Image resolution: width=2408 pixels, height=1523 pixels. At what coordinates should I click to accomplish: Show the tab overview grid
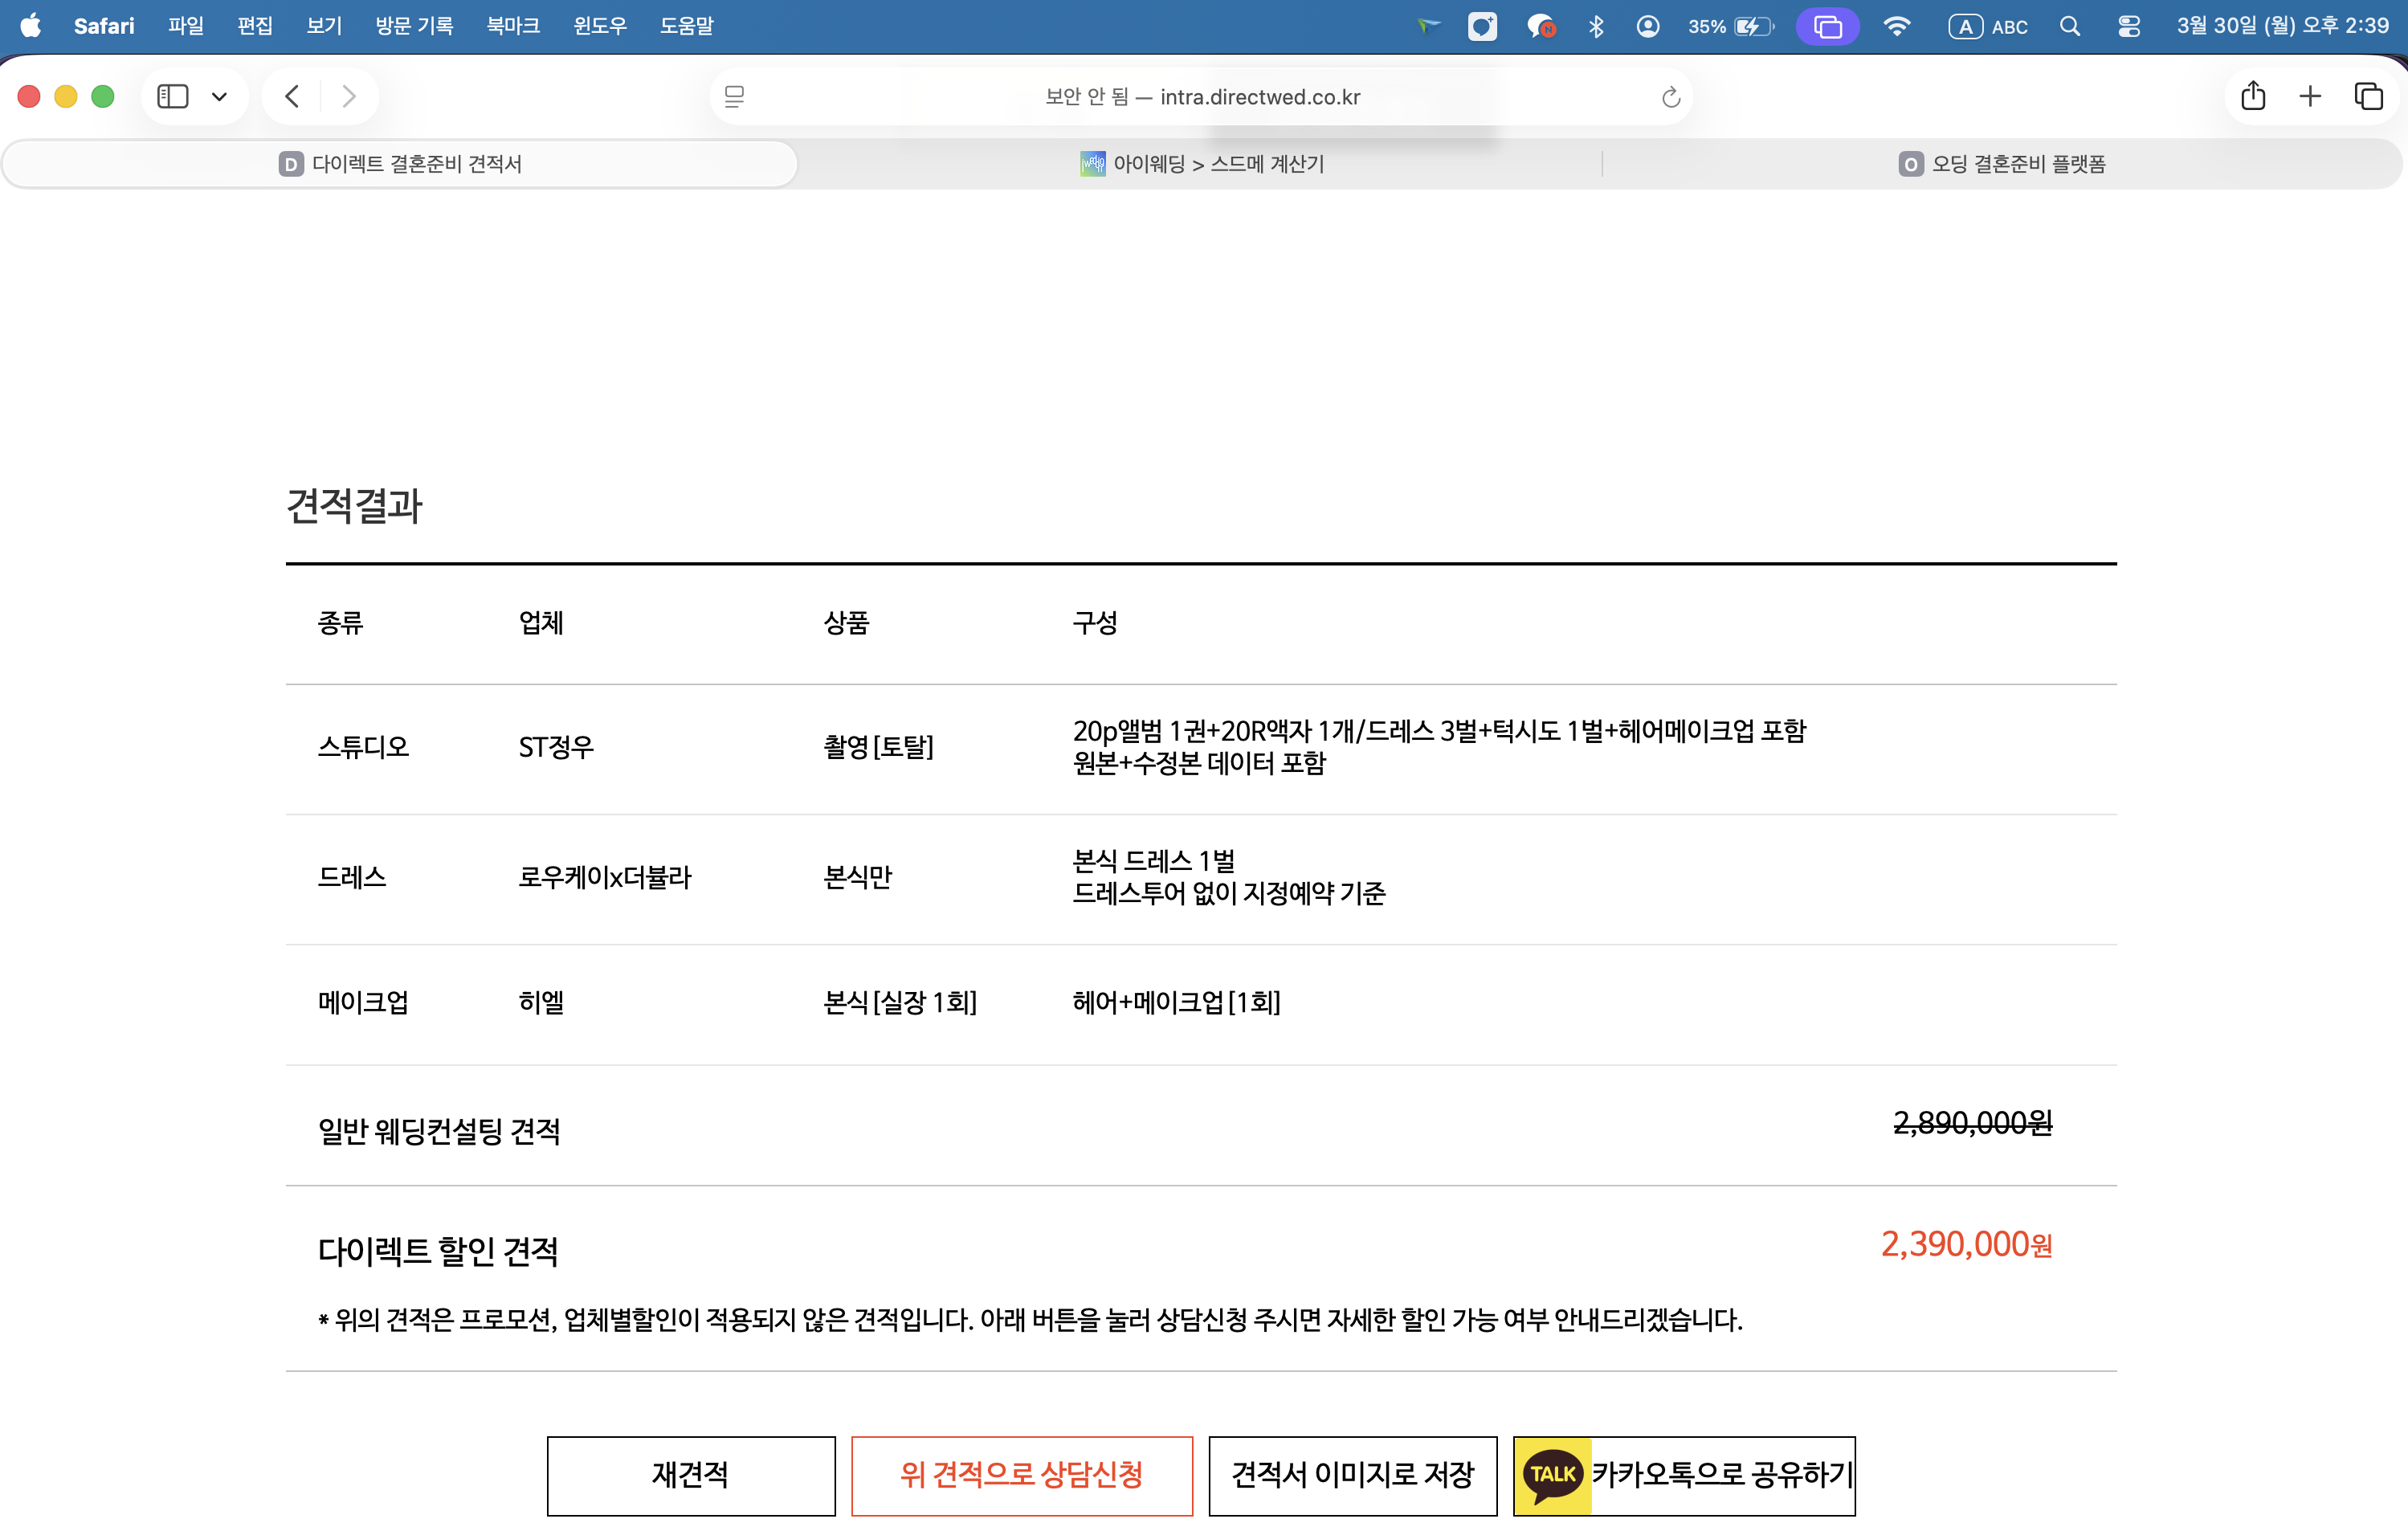(x=2368, y=96)
